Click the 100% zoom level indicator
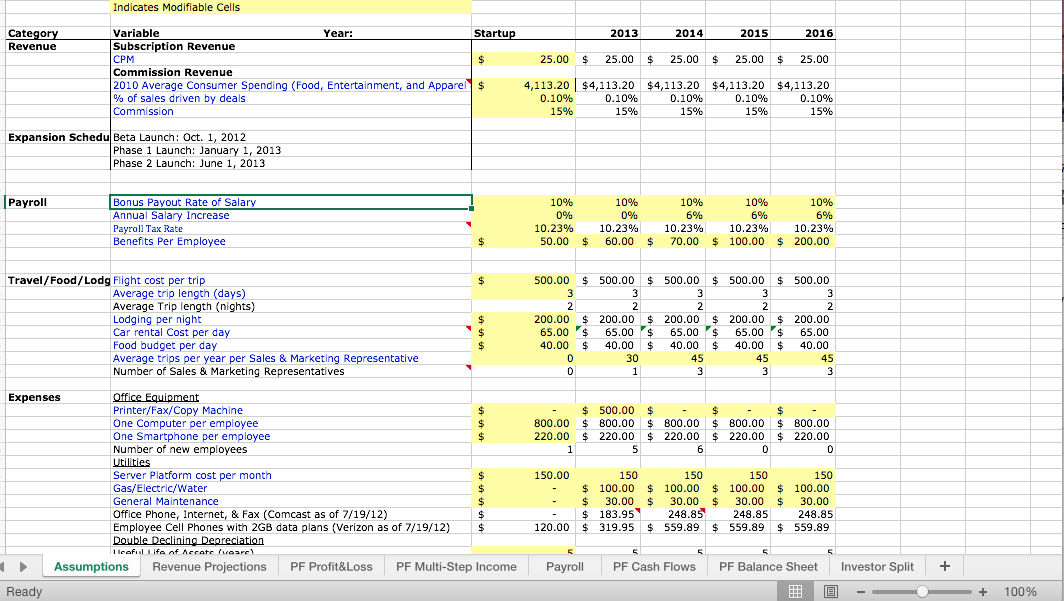1064x601 pixels. point(1020,591)
